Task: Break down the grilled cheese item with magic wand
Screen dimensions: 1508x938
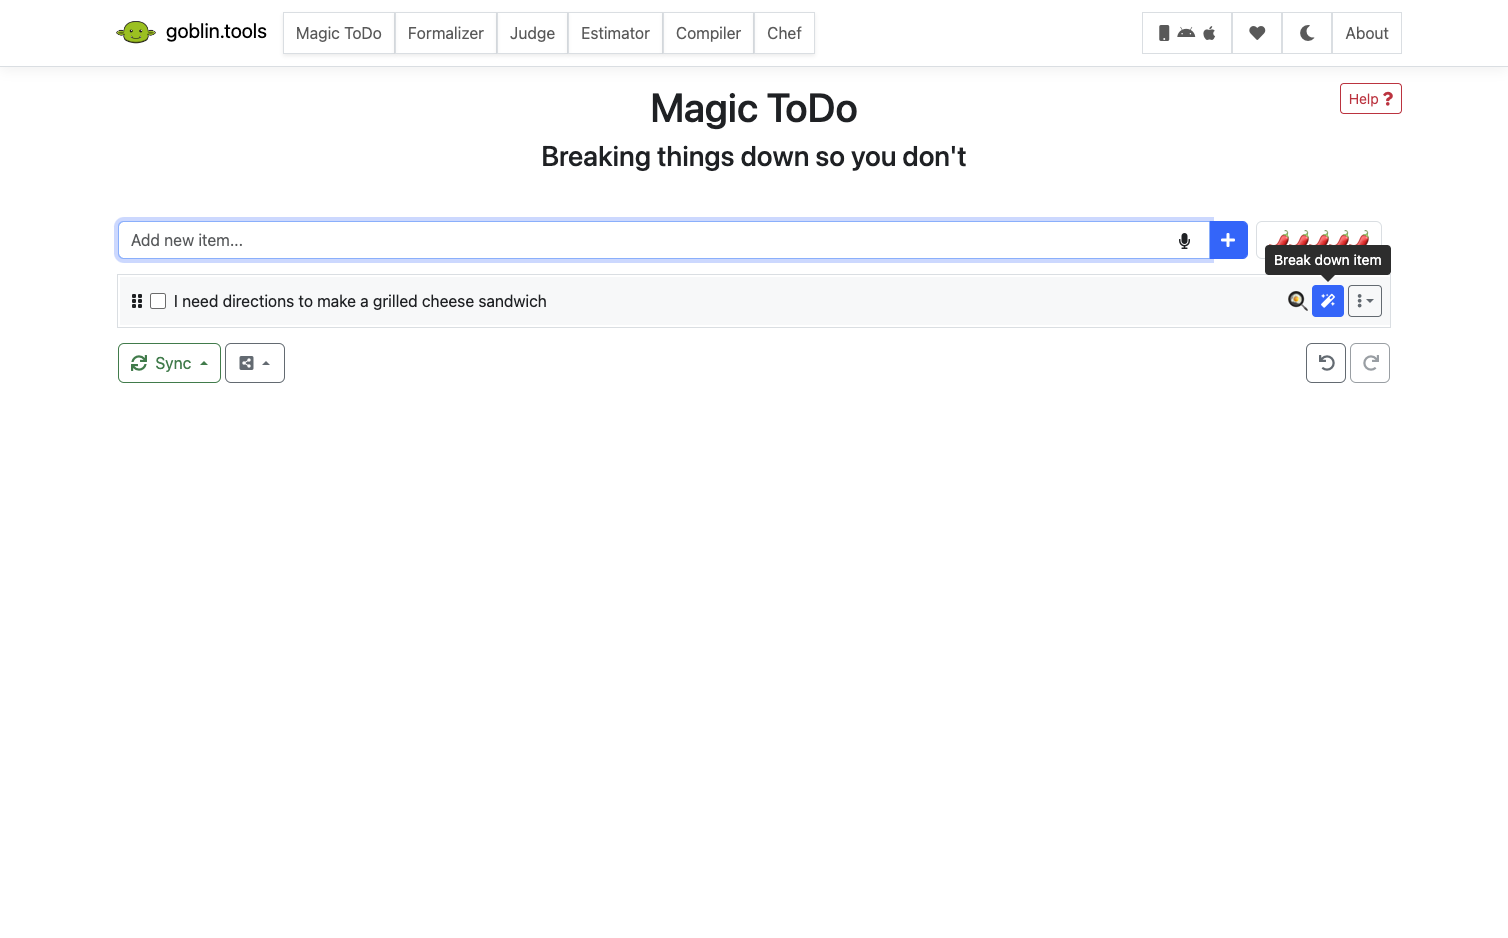Action: 1328,301
